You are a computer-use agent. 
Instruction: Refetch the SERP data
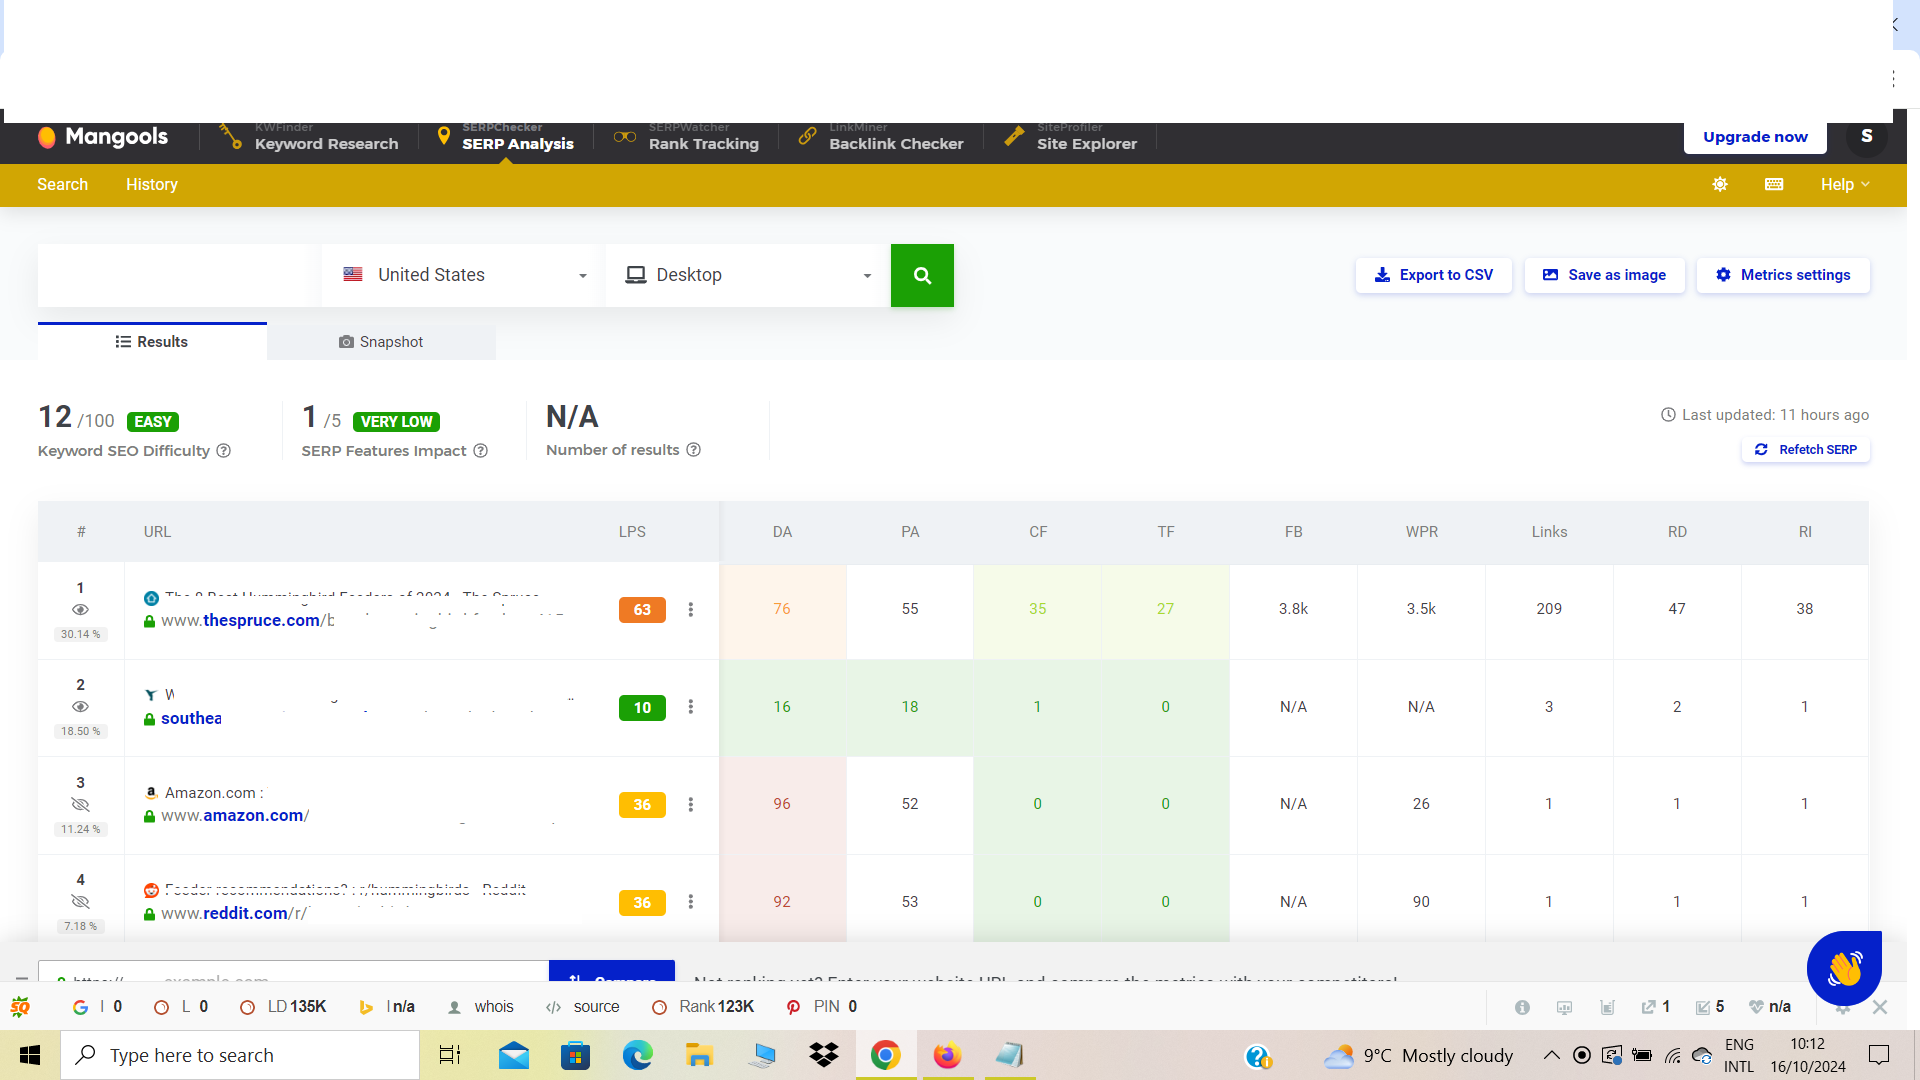[x=1806, y=450]
